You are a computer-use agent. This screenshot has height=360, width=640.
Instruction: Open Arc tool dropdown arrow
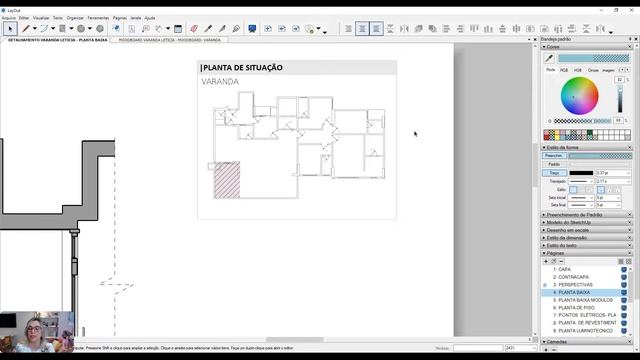53,29
